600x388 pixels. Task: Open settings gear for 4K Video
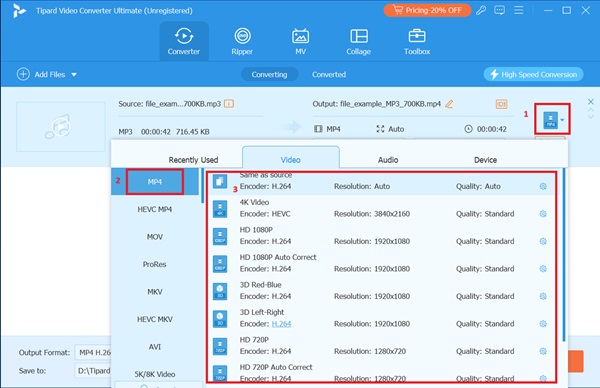point(543,214)
